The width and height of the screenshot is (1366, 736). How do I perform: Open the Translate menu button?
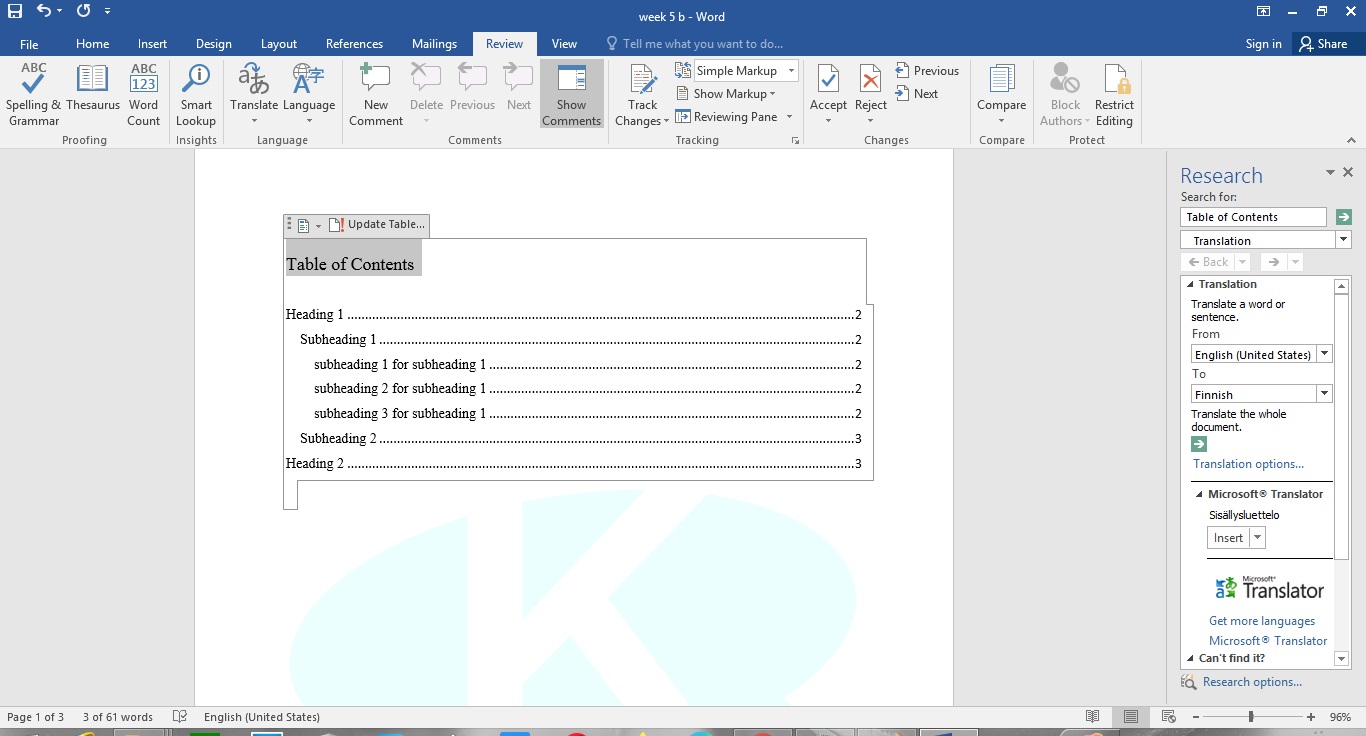pyautogui.click(x=254, y=95)
